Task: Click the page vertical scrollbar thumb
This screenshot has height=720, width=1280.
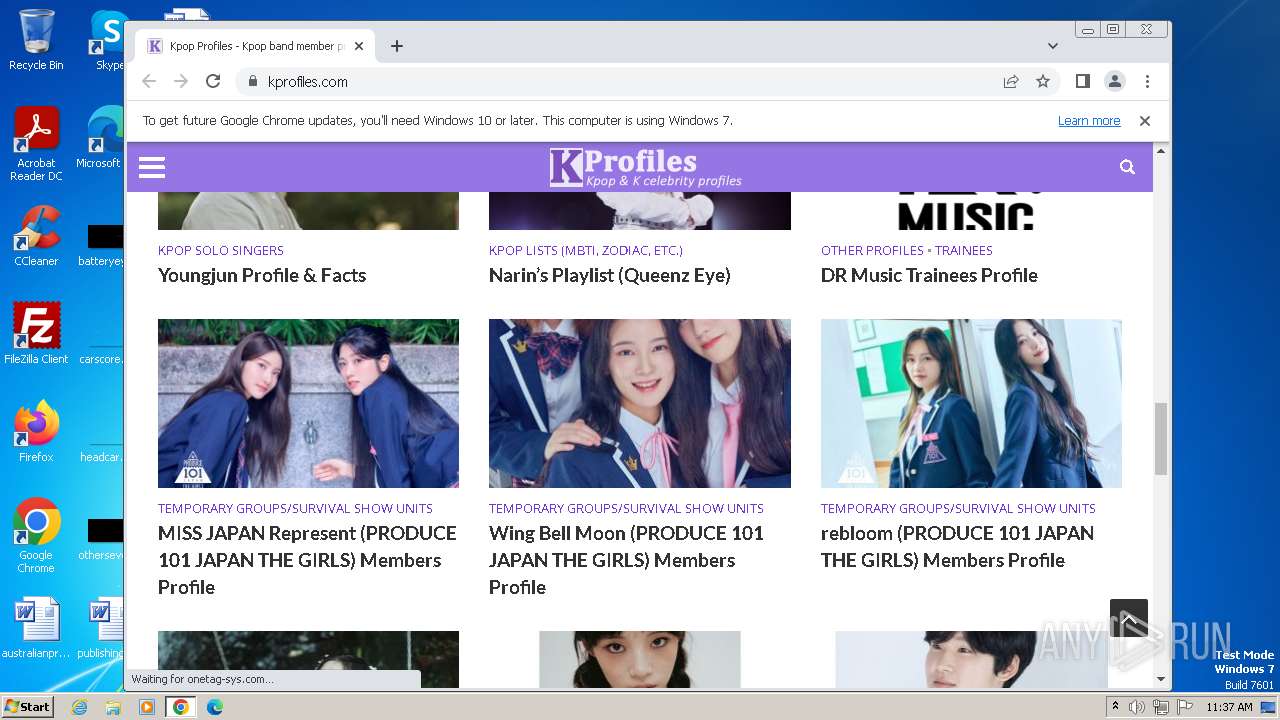Action: (1161, 439)
